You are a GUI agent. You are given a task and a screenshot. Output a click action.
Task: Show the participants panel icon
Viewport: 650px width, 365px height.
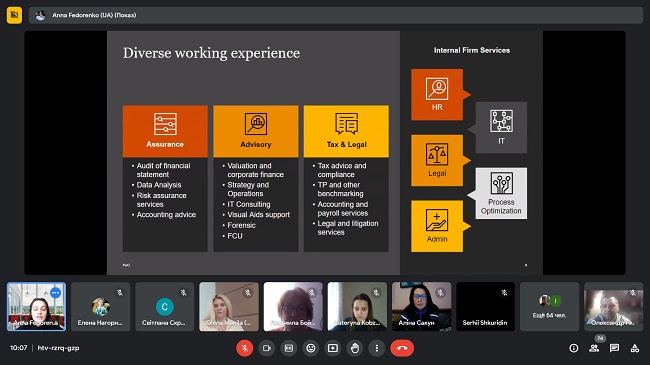tap(594, 348)
